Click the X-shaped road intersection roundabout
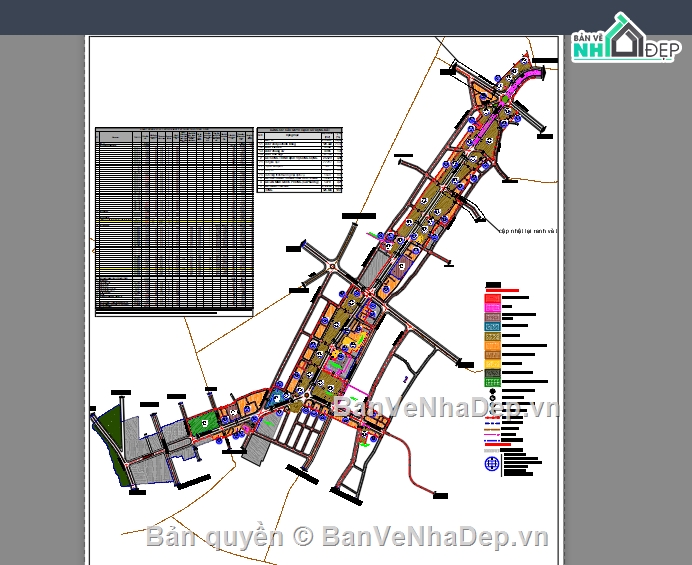The height and width of the screenshot is (565, 692). coord(332,266)
